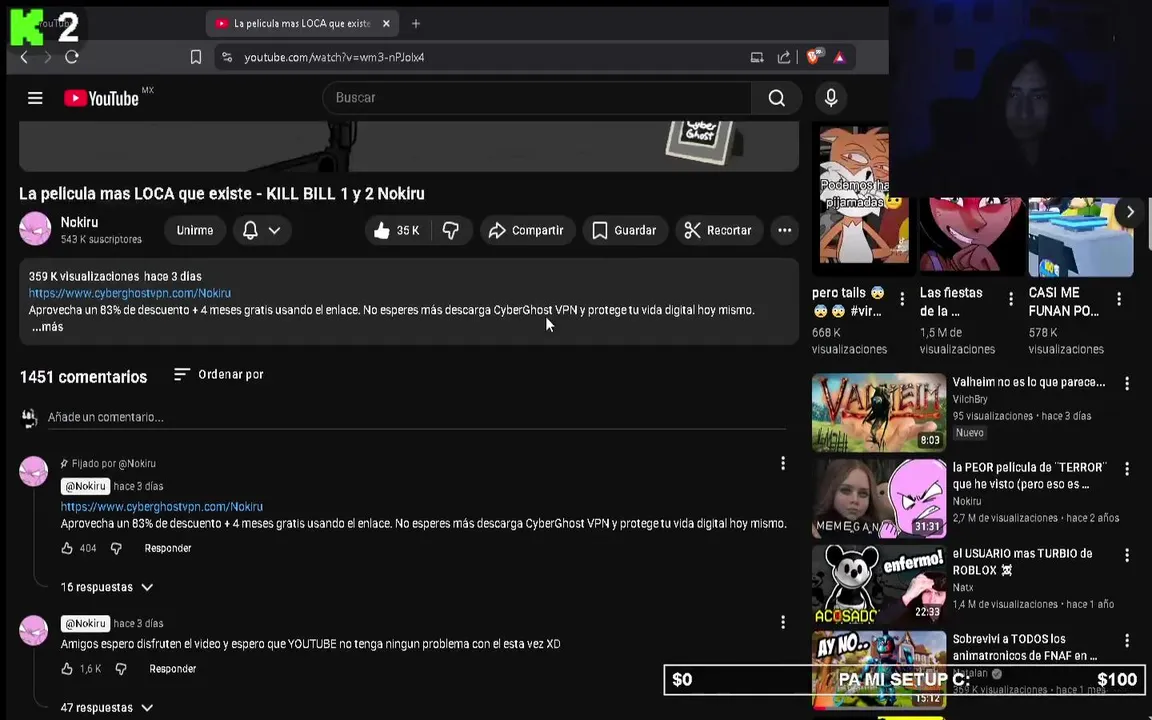The image size is (1152, 720).
Task: Click the picture-in-picture icon in address bar
Action: (x=757, y=57)
